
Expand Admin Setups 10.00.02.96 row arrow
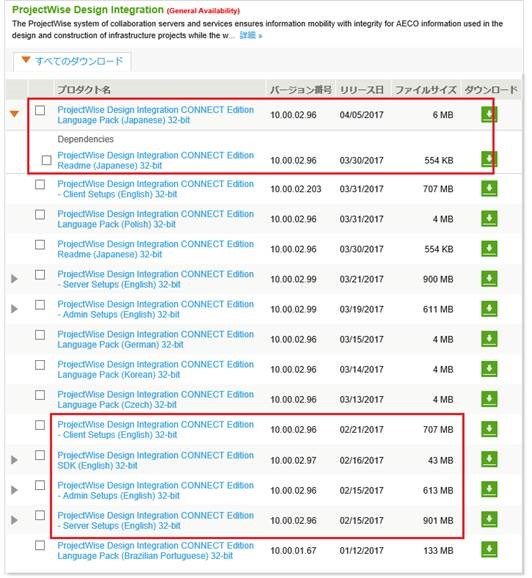click(x=14, y=490)
